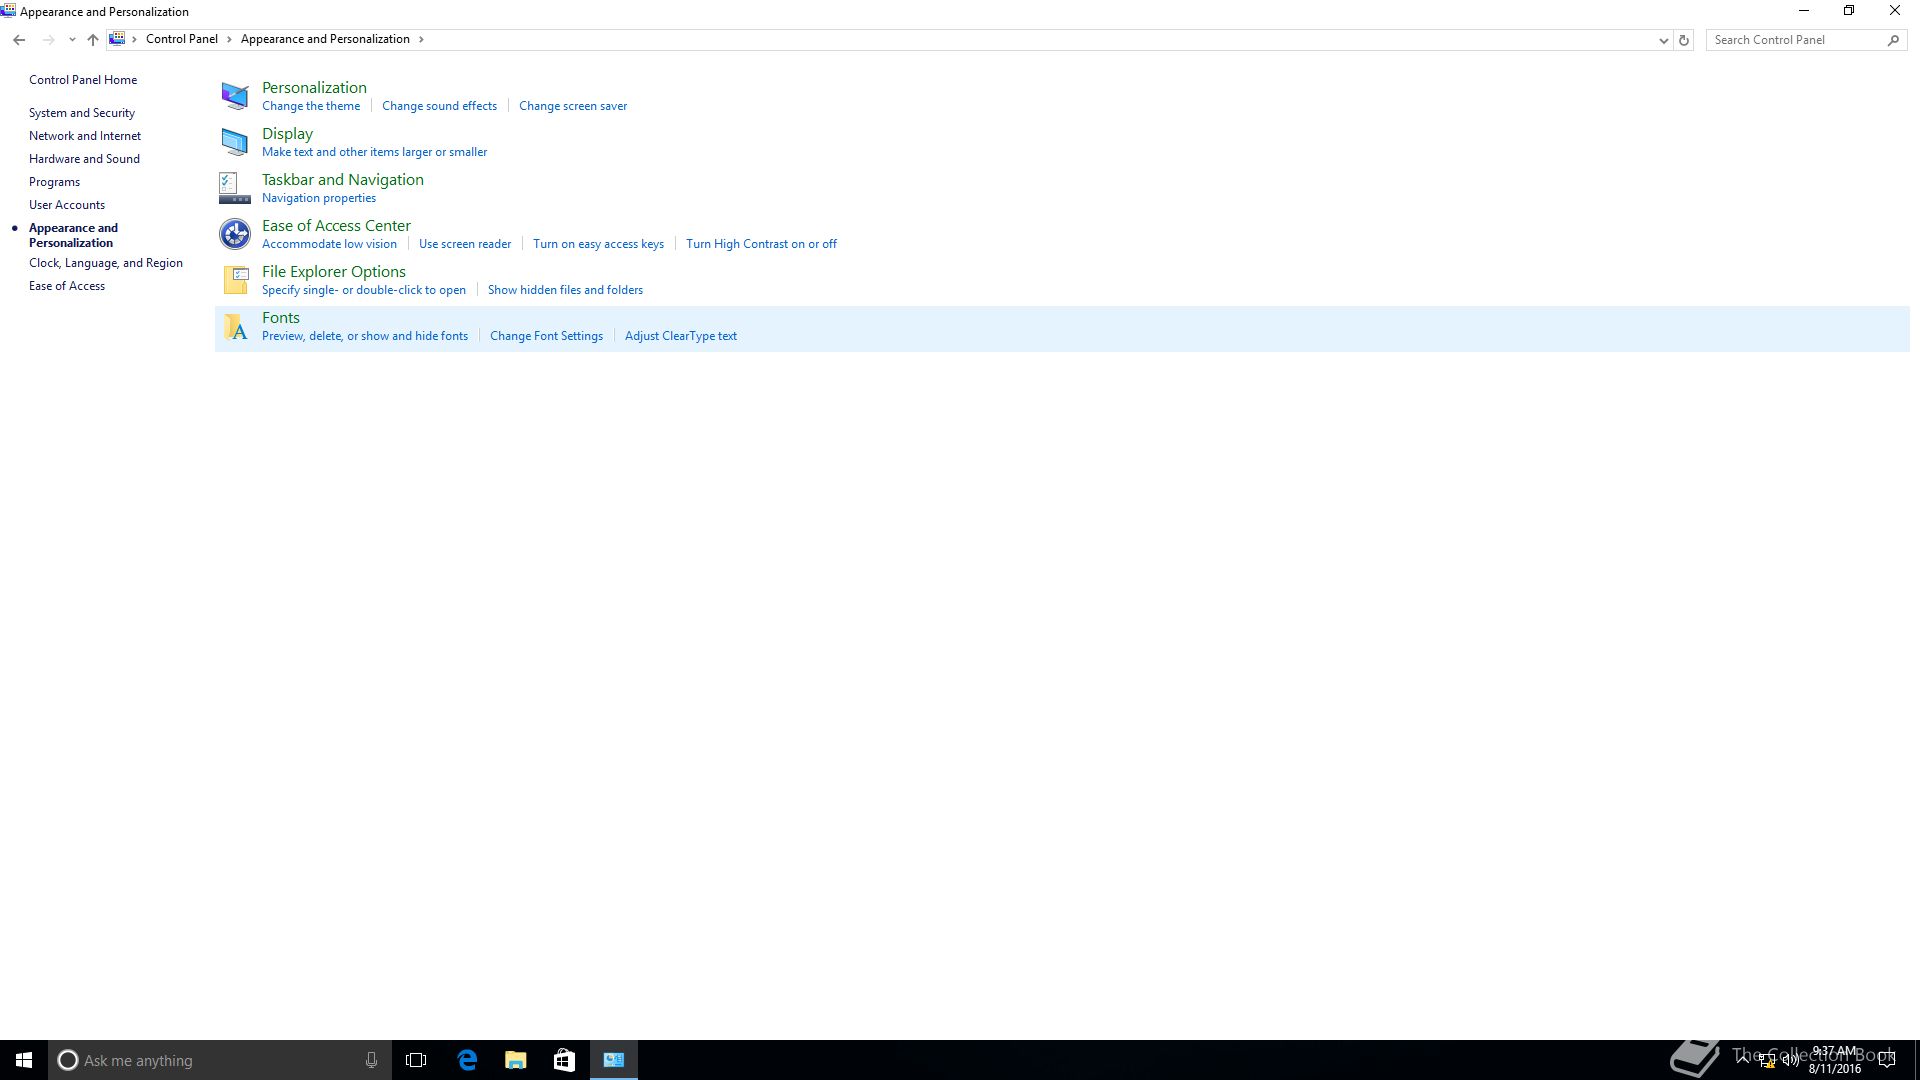Open the Fonts heading link

coord(281,318)
